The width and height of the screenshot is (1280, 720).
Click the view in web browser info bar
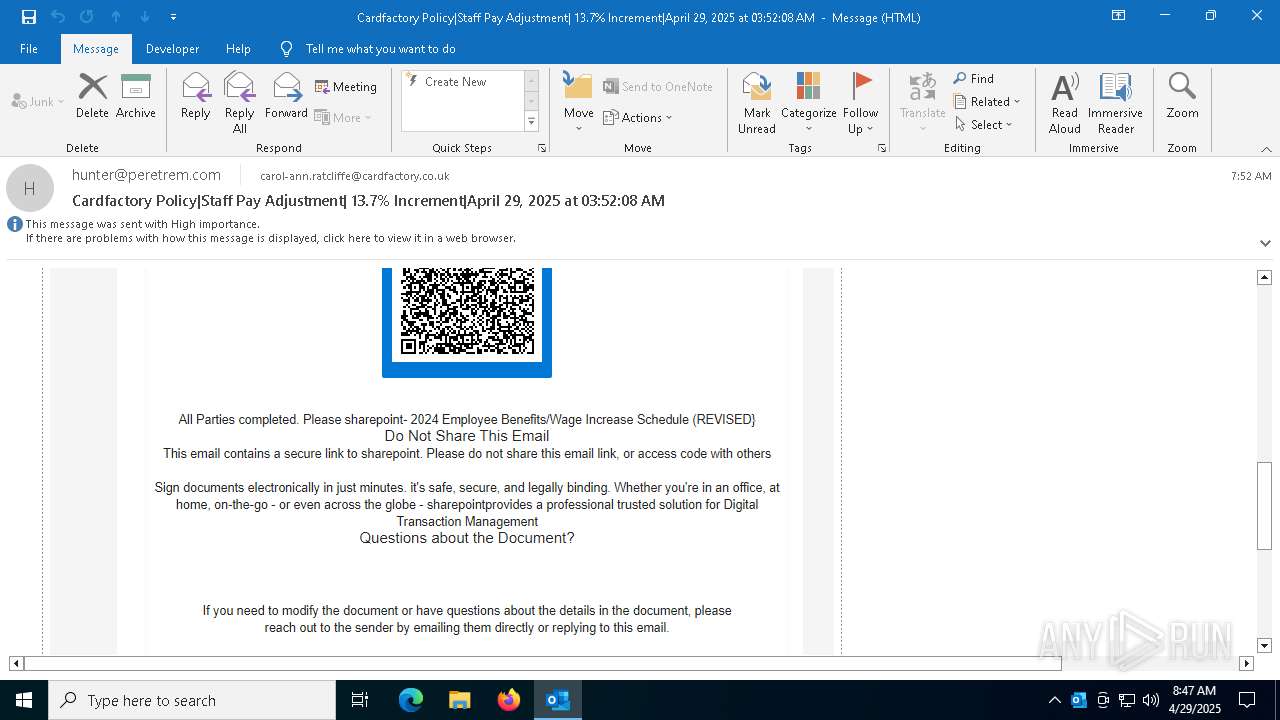[x=271, y=238]
